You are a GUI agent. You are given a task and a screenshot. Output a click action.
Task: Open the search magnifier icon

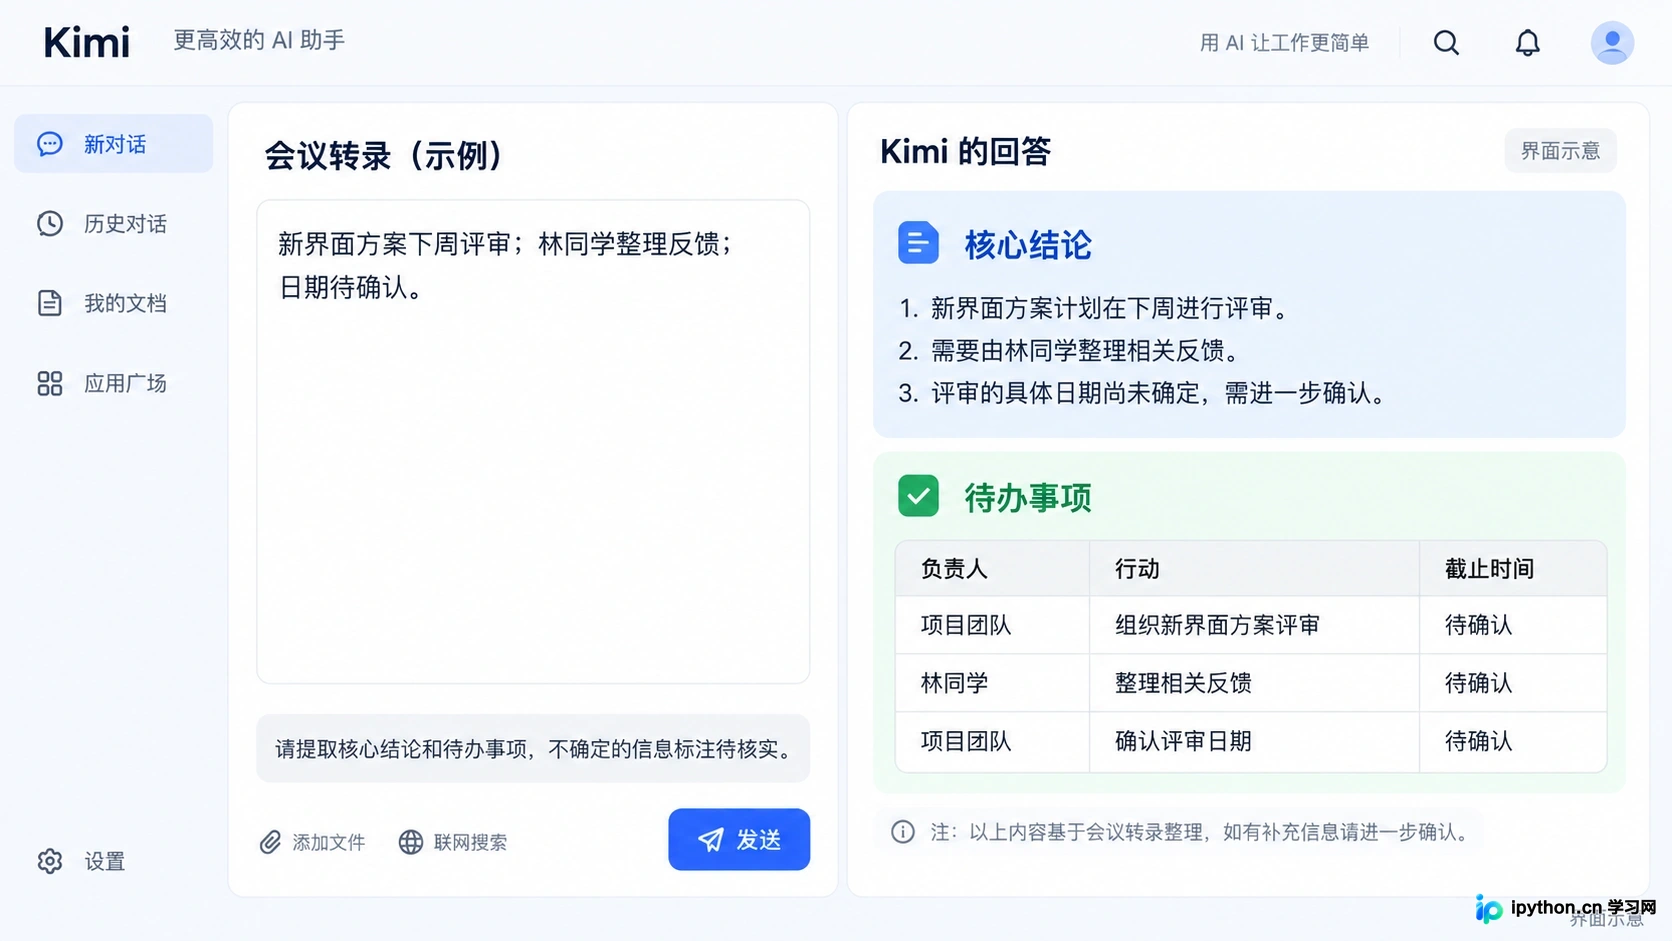(1446, 43)
